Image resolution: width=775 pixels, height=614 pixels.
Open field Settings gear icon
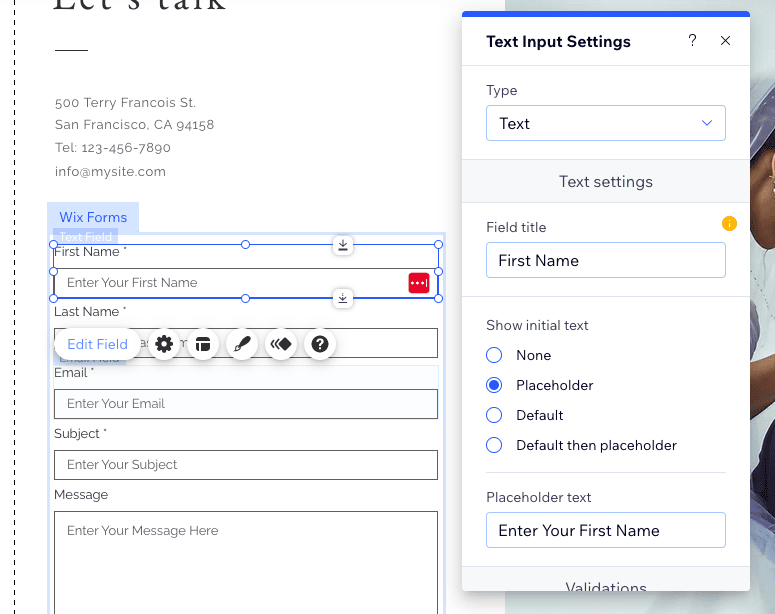pos(164,344)
